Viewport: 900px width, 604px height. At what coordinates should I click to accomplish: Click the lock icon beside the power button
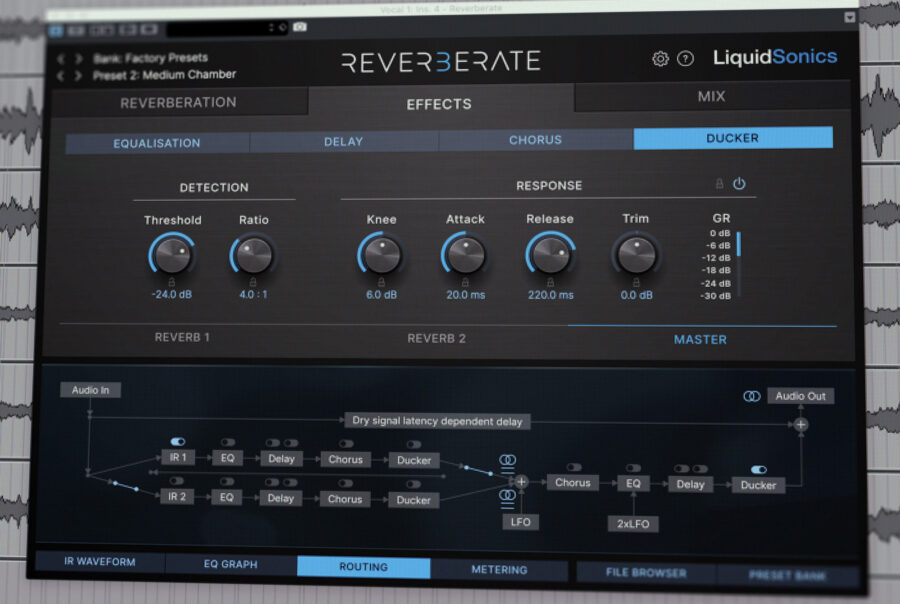721,184
